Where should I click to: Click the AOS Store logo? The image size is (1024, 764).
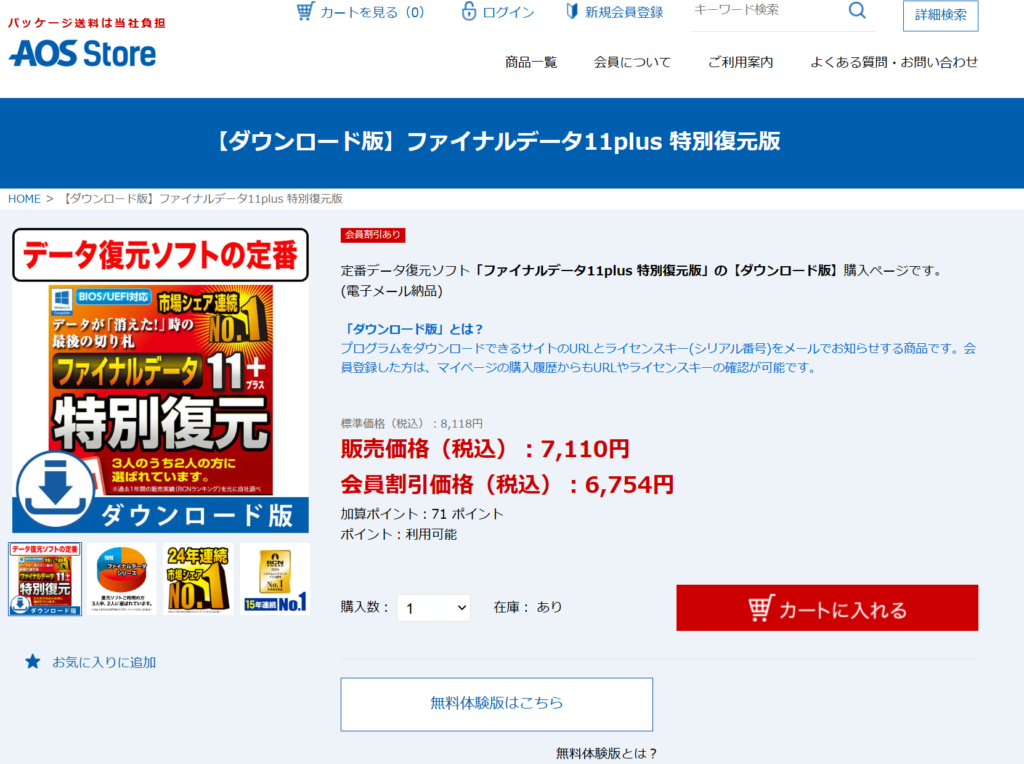[83, 53]
